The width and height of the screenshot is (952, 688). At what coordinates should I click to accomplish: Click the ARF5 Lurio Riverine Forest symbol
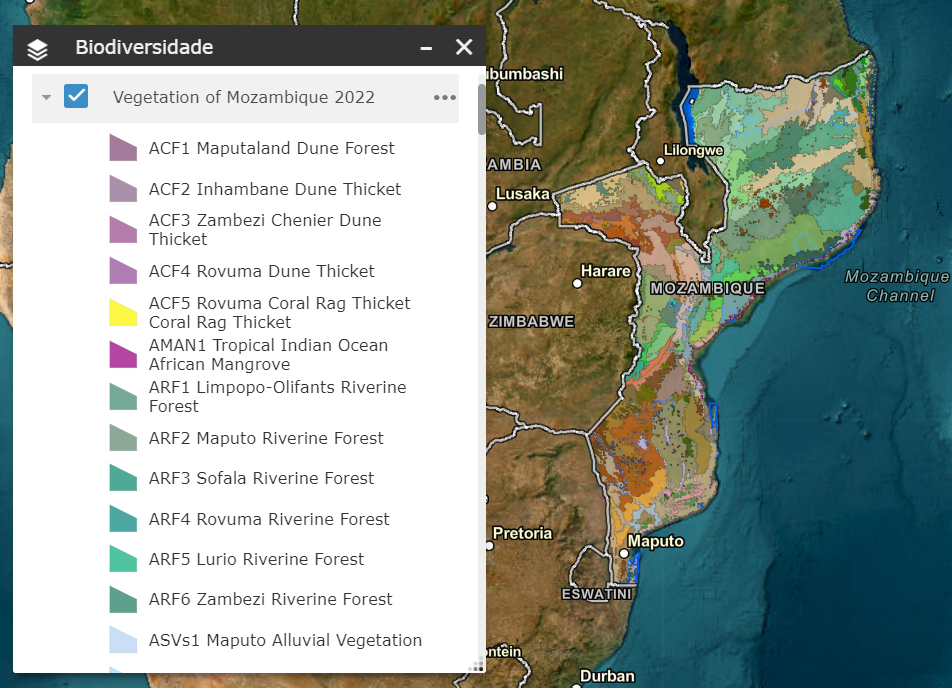tap(123, 559)
